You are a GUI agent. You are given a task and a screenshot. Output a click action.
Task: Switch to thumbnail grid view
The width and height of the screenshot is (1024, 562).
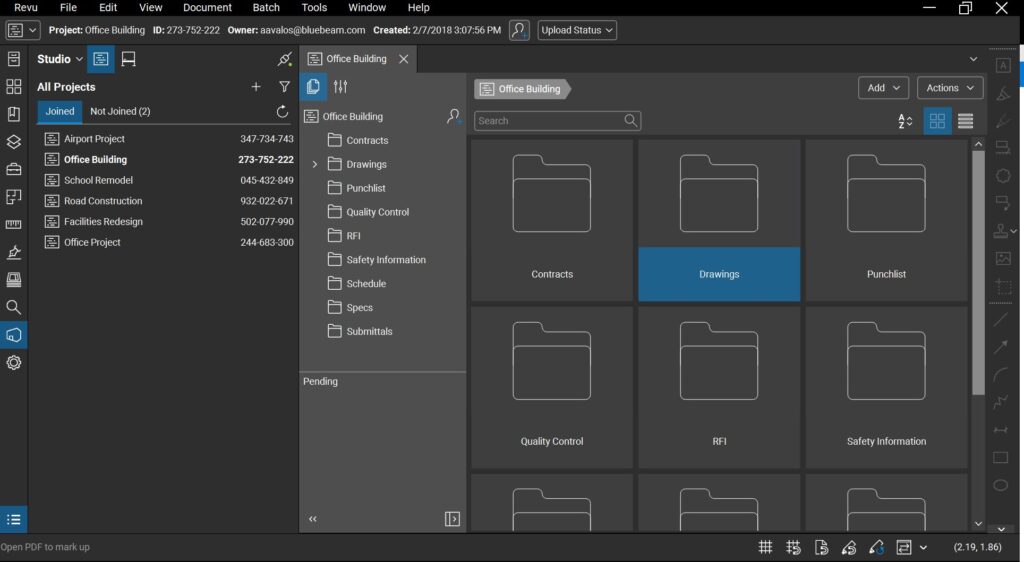[937, 121]
